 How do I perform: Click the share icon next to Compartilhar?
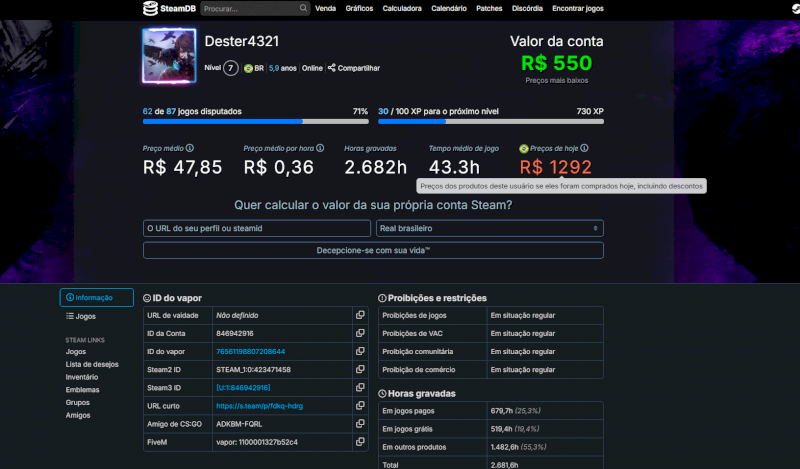click(332, 68)
